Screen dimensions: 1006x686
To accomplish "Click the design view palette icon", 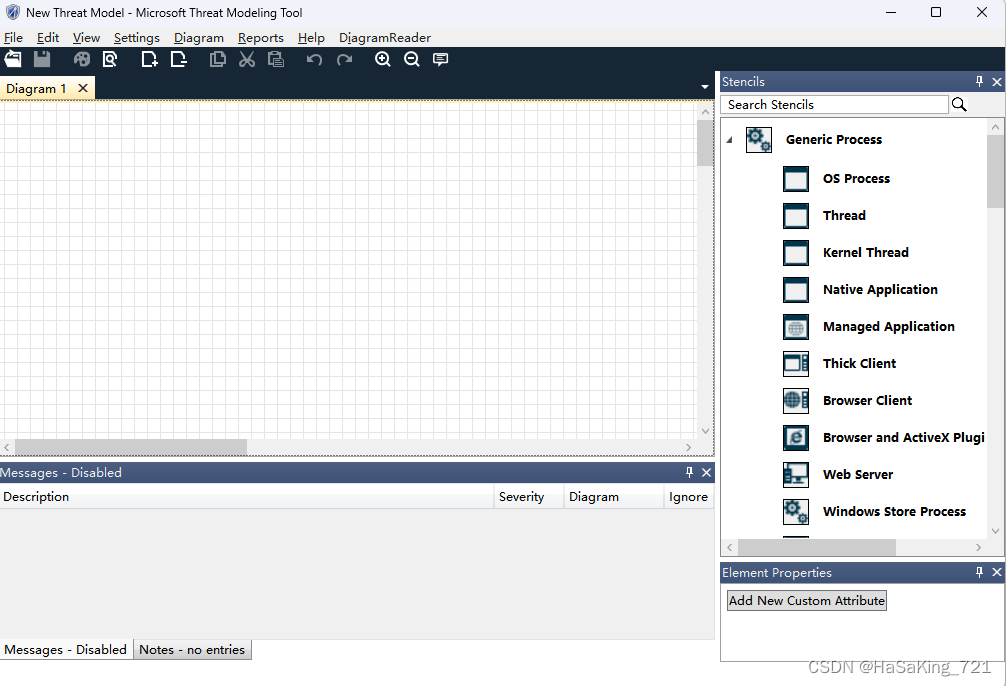I will coord(81,60).
